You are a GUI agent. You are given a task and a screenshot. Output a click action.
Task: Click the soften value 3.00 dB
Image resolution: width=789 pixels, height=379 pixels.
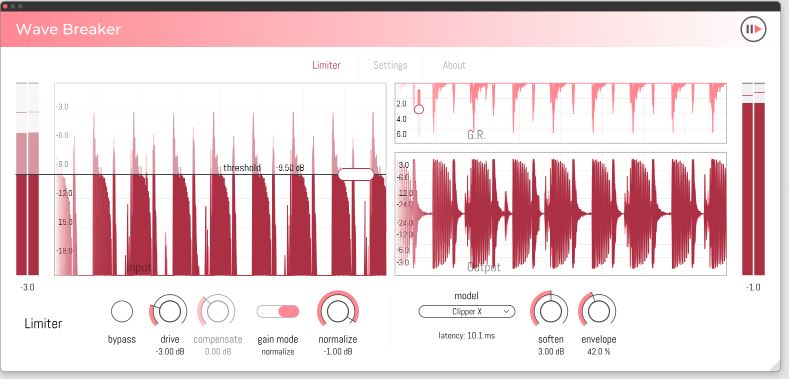tap(550, 352)
